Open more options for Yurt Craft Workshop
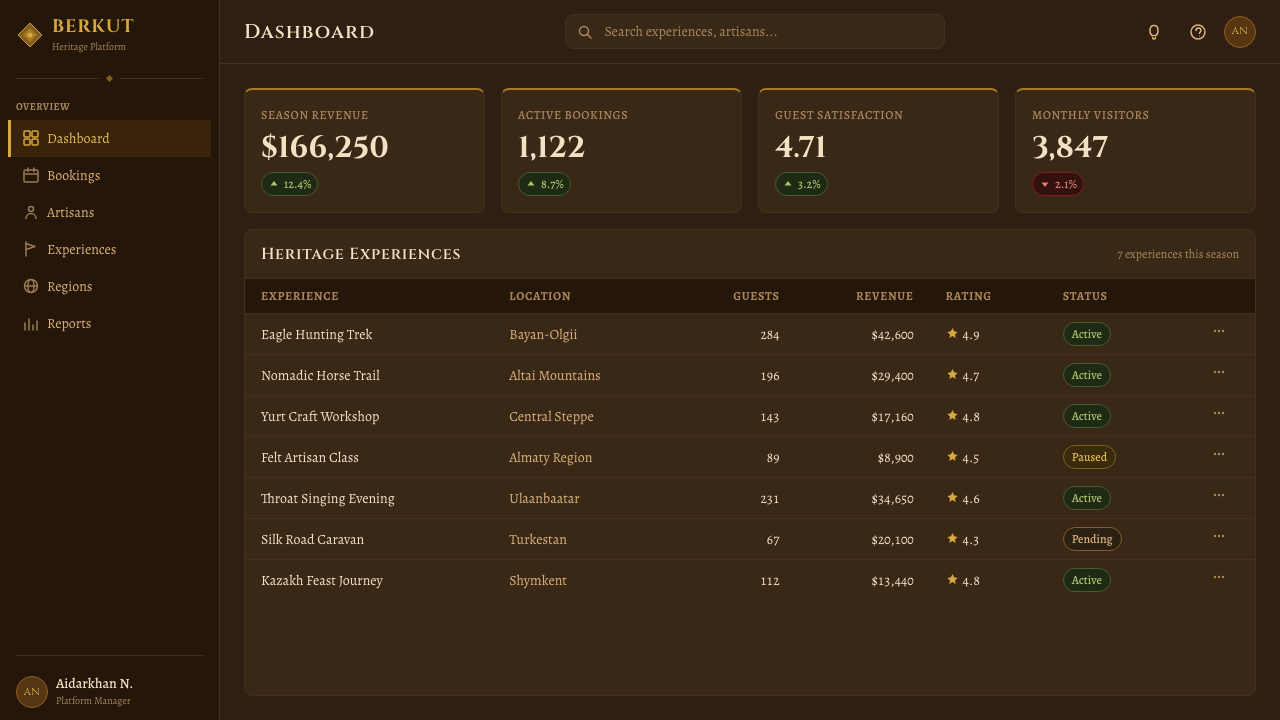1280x720 pixels. point(1219,413)
